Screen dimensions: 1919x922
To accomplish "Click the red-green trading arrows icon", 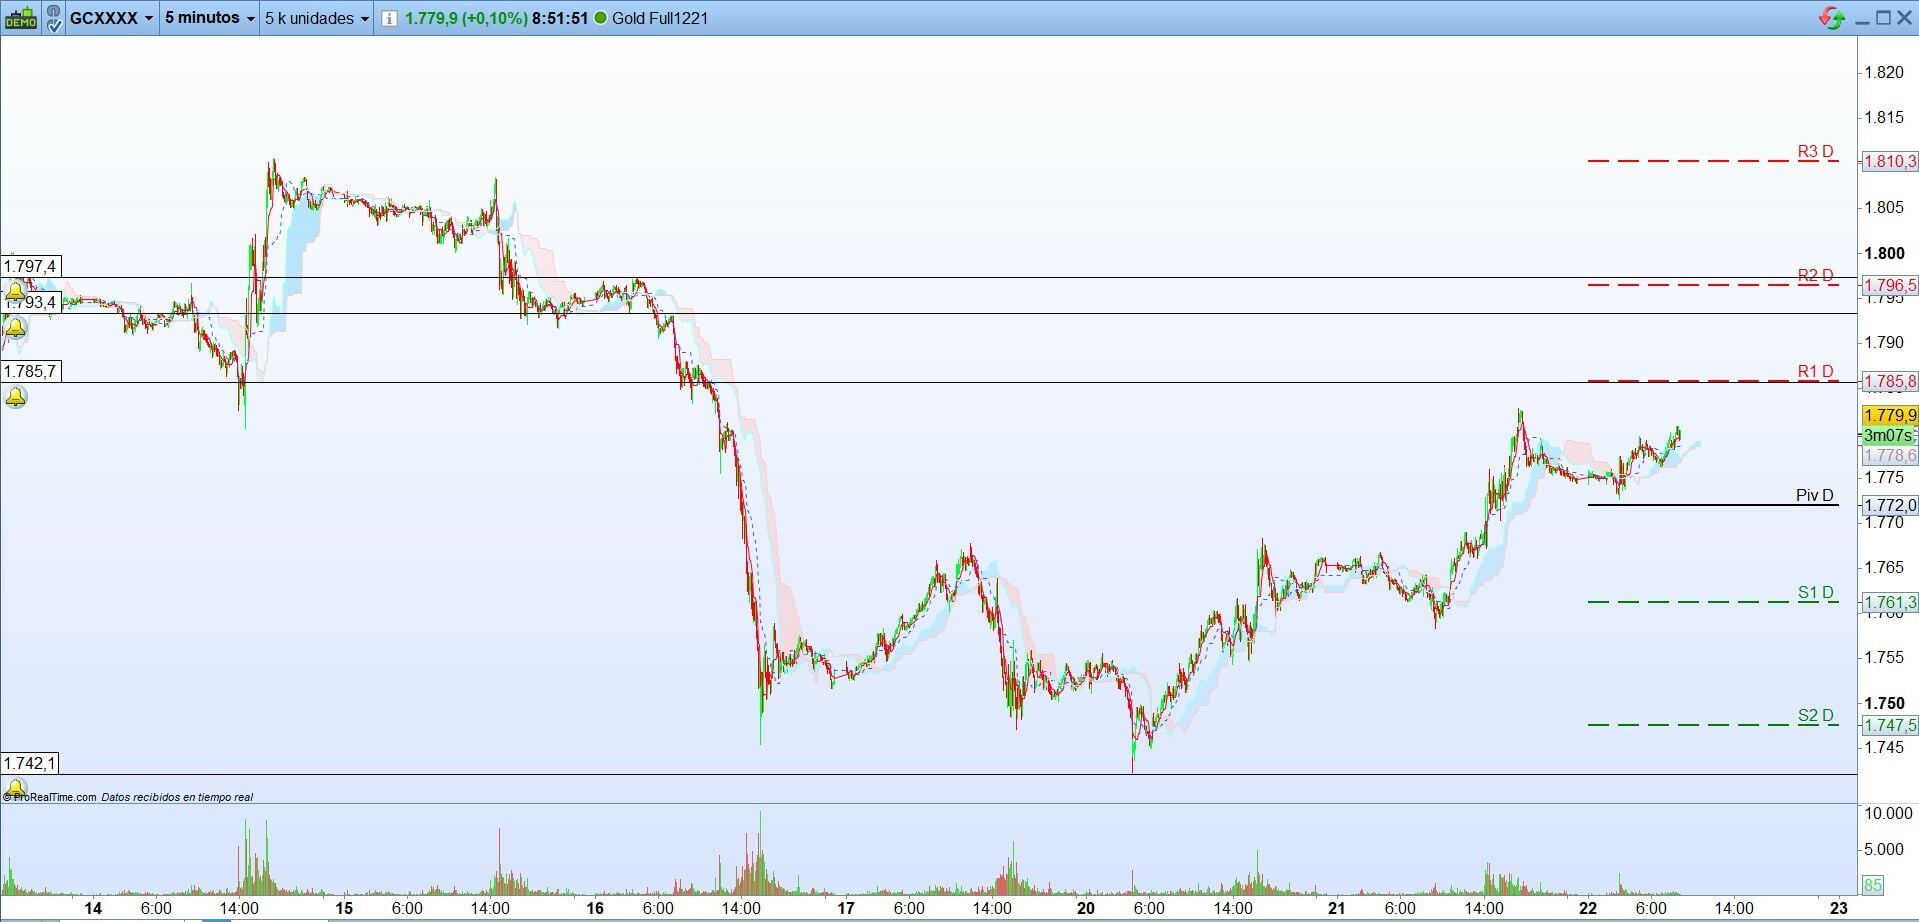I will 1833,18.
